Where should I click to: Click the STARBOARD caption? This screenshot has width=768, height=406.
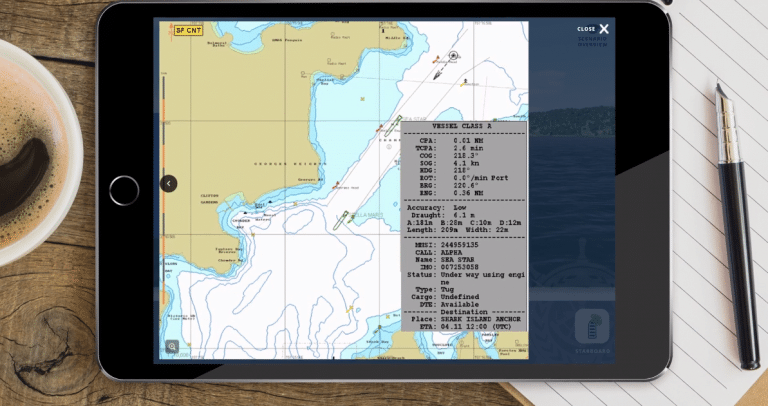592,351
